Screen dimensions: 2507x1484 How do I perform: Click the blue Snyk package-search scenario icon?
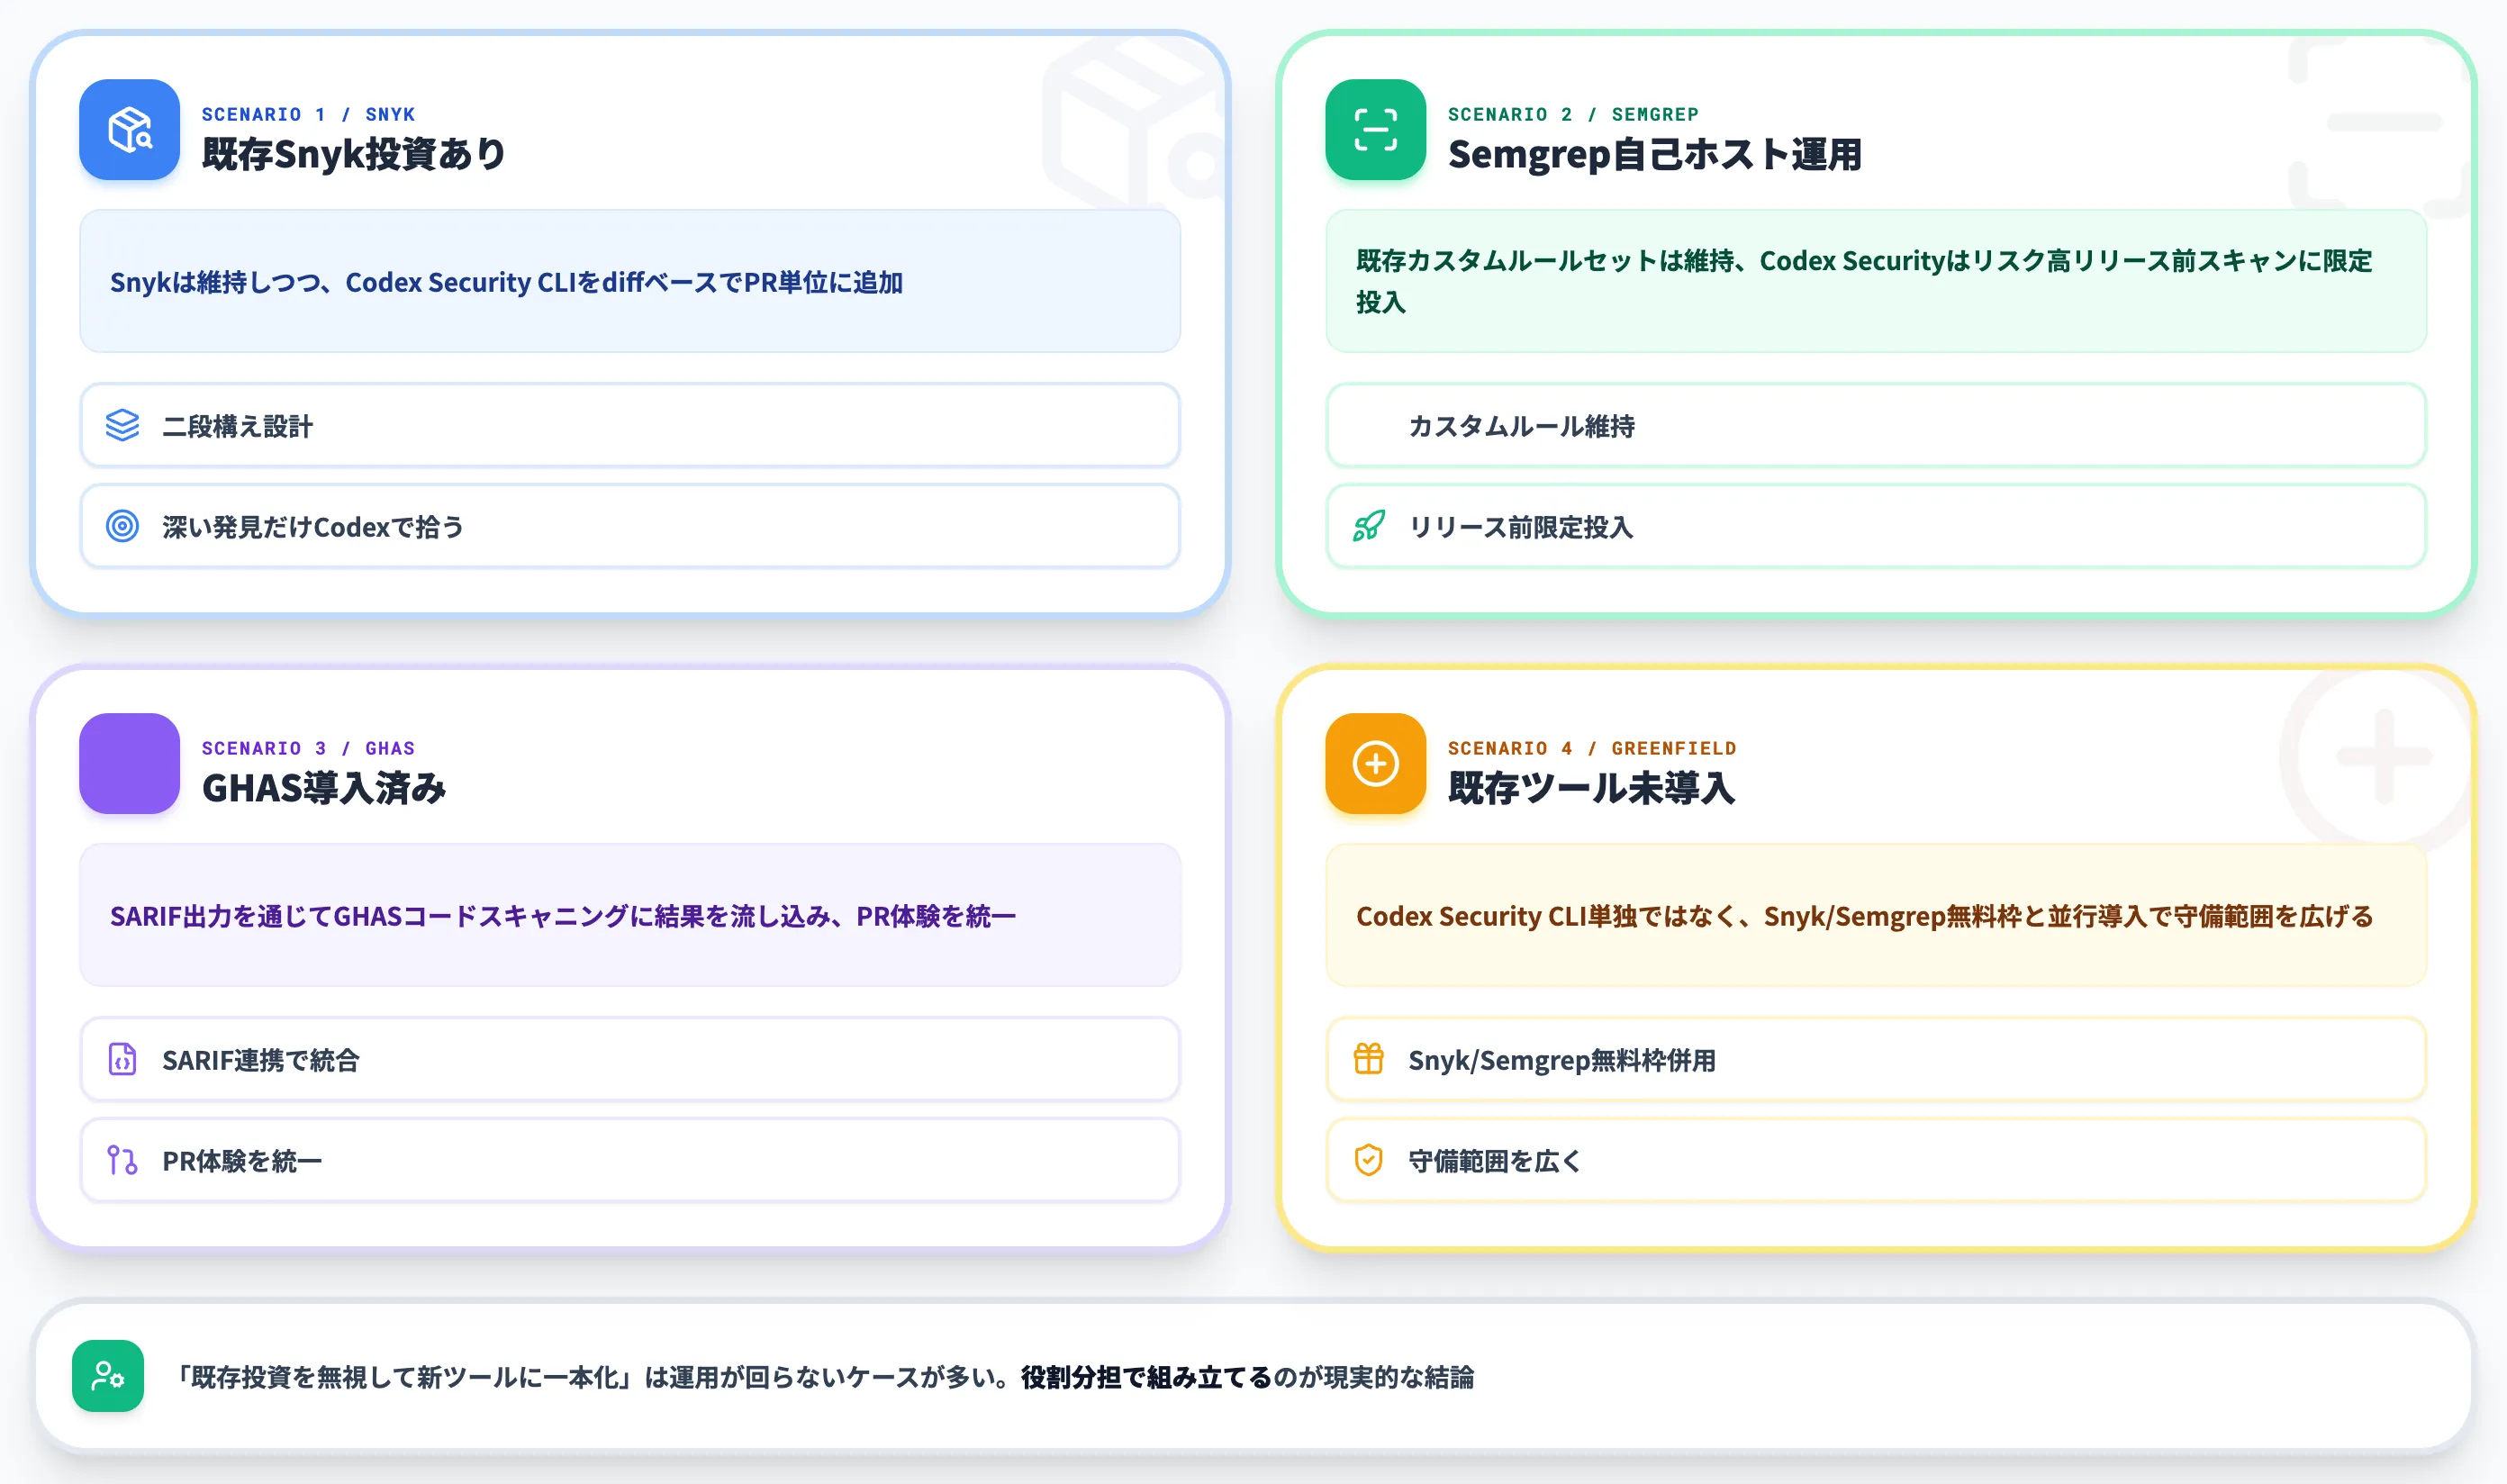(130, 130)
